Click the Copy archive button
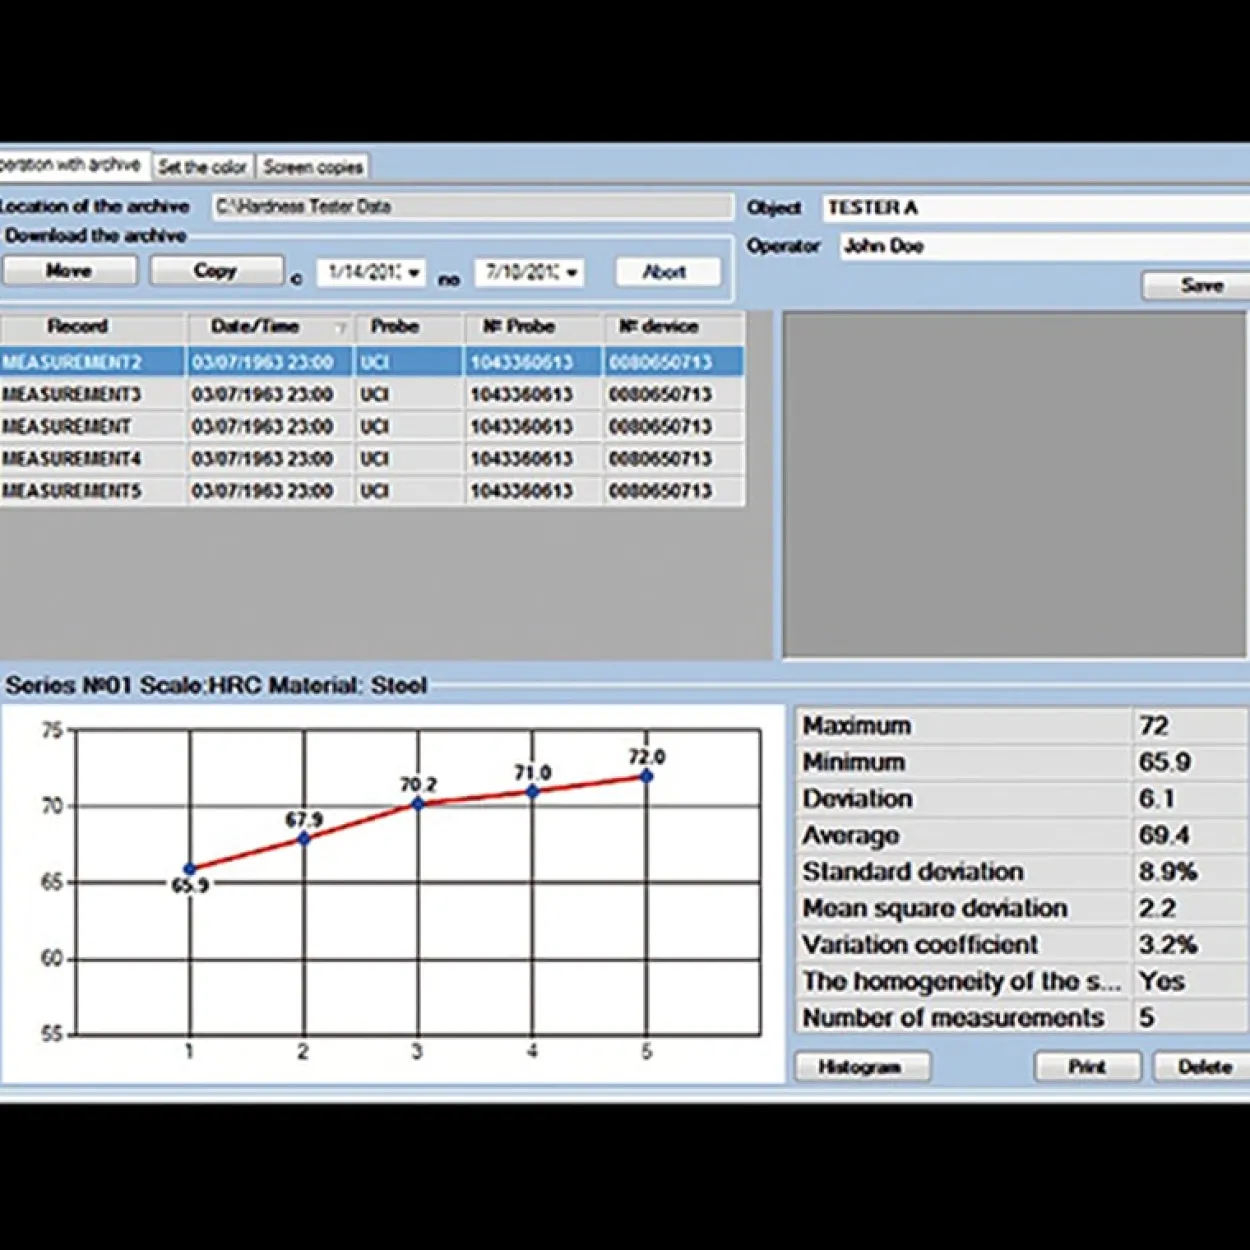1250x1250 pixels. point(216,271)
